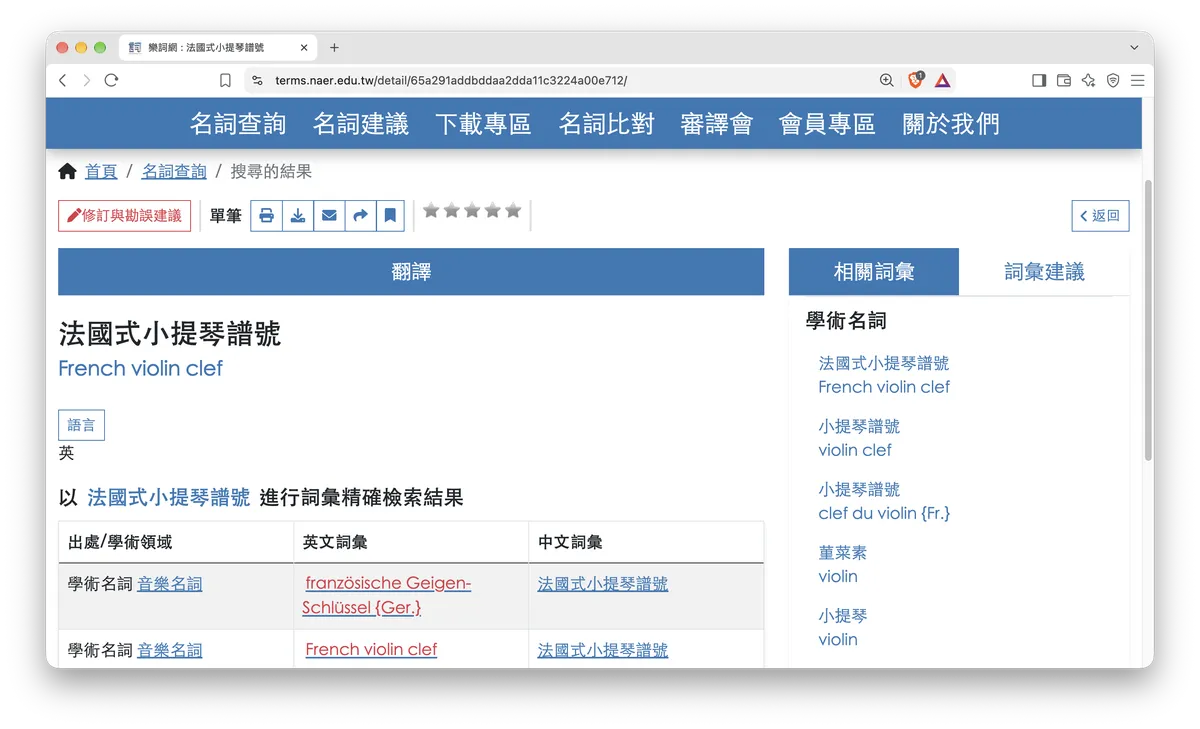Viewport: 1200px width, 729px height.
Task: Open 名詞比對 menu
Action: (607, 124)
